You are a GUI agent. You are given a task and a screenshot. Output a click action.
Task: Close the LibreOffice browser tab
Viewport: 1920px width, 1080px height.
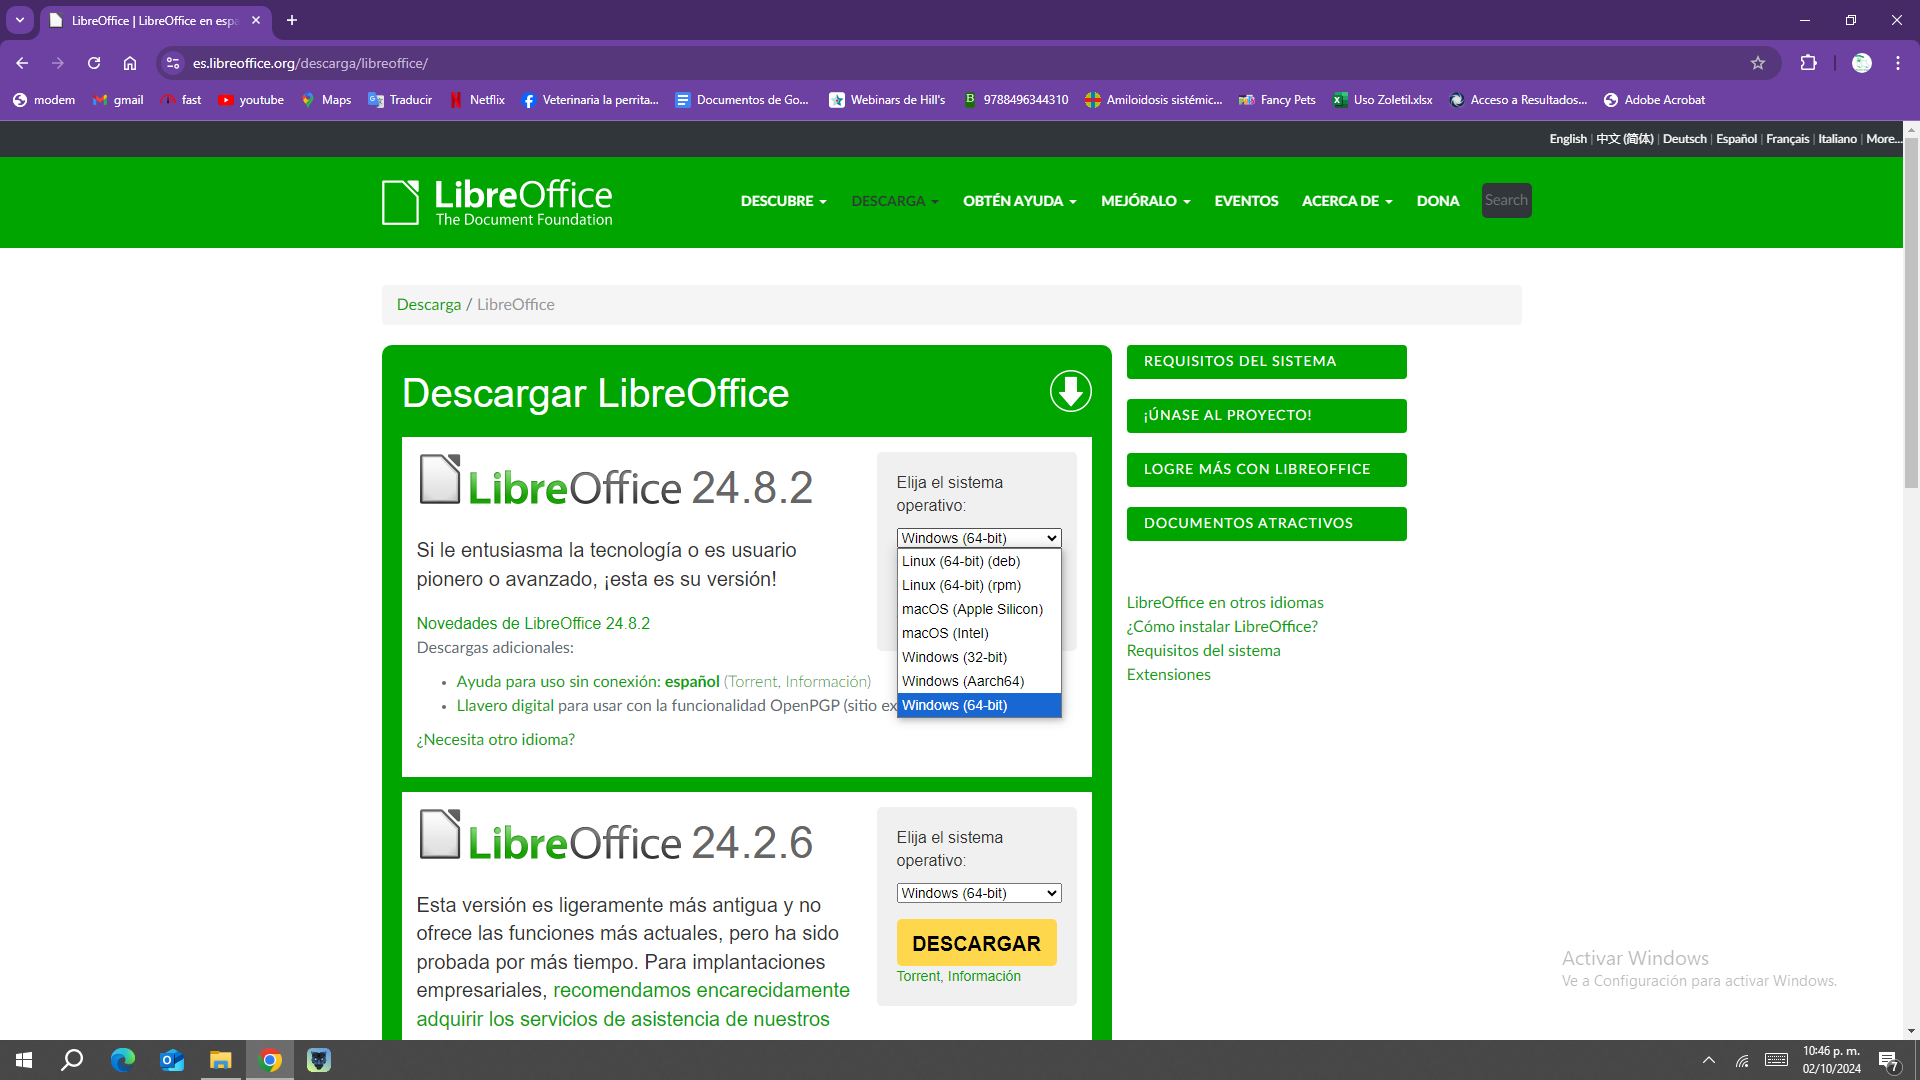coord(256,20)
